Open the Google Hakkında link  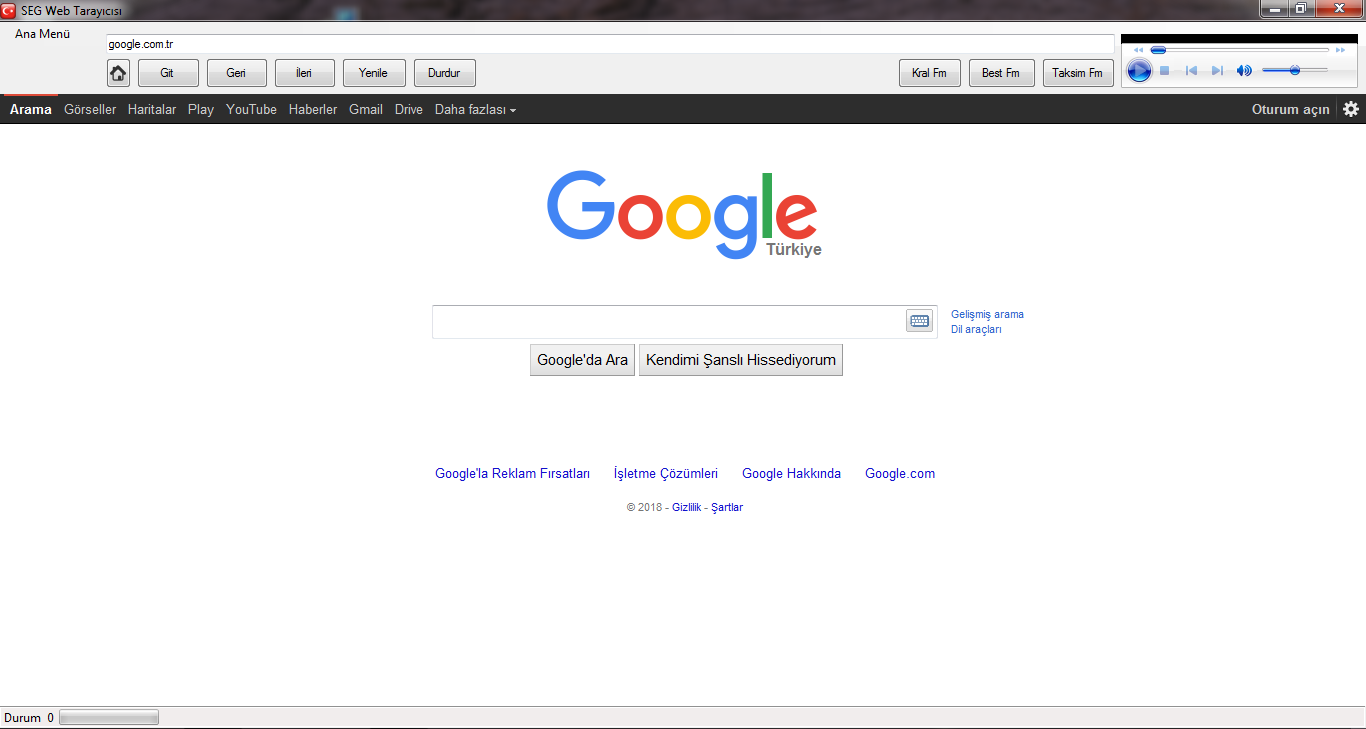[791, 474]
